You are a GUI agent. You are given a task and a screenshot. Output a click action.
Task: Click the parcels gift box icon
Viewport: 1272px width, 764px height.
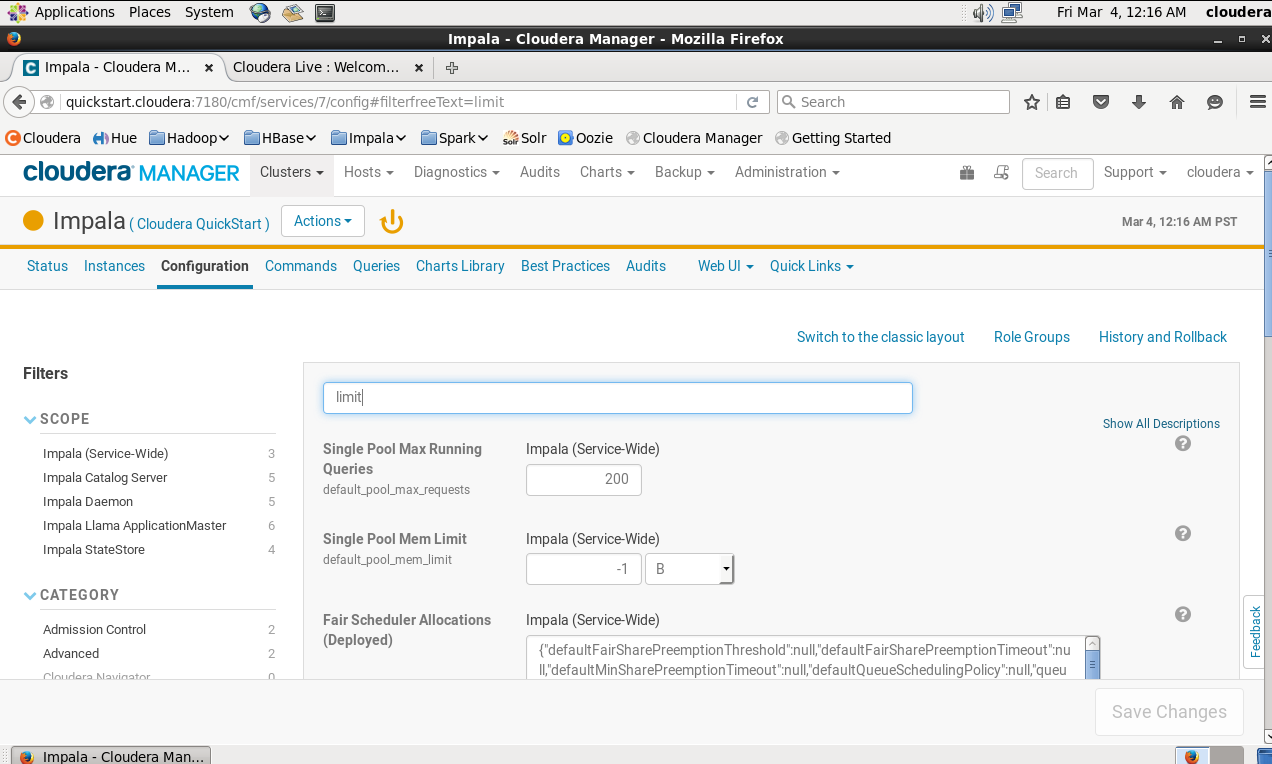[967, 173]
